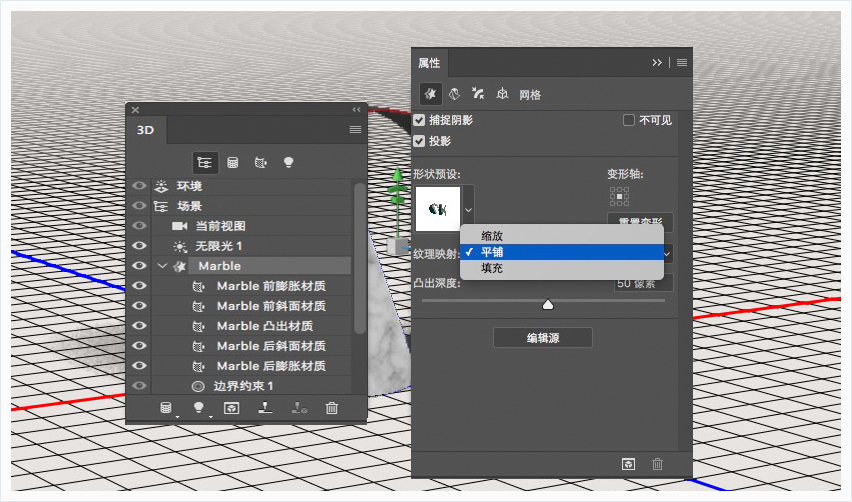
Task: Hide the 无限光 1 light
Action: [x=139, y=246]
